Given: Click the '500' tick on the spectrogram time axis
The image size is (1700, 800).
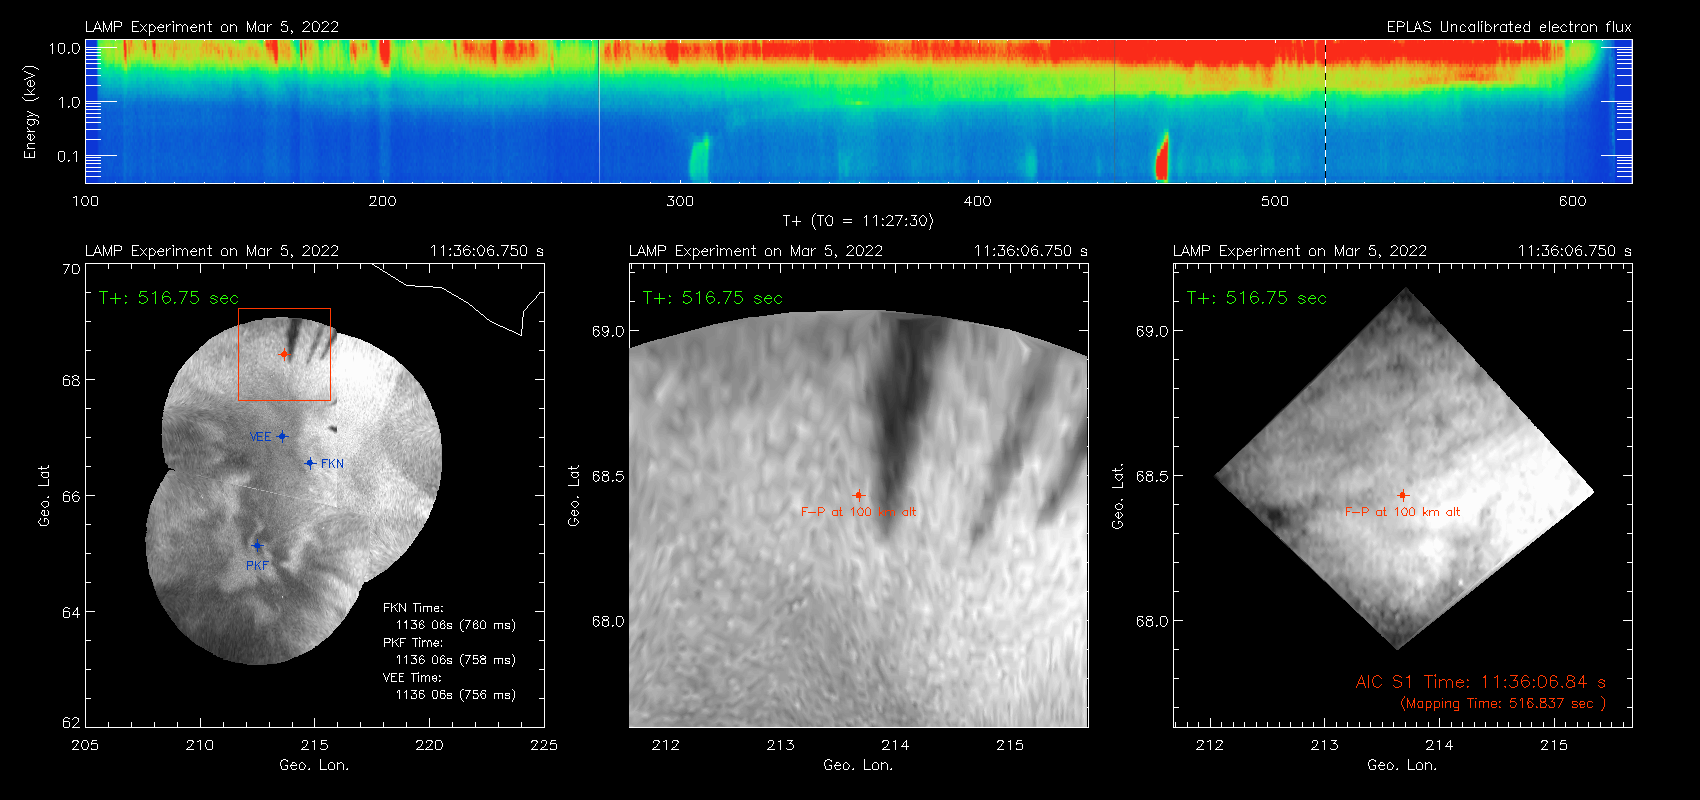Looking at the screenshot, I should pos(1275,201).
